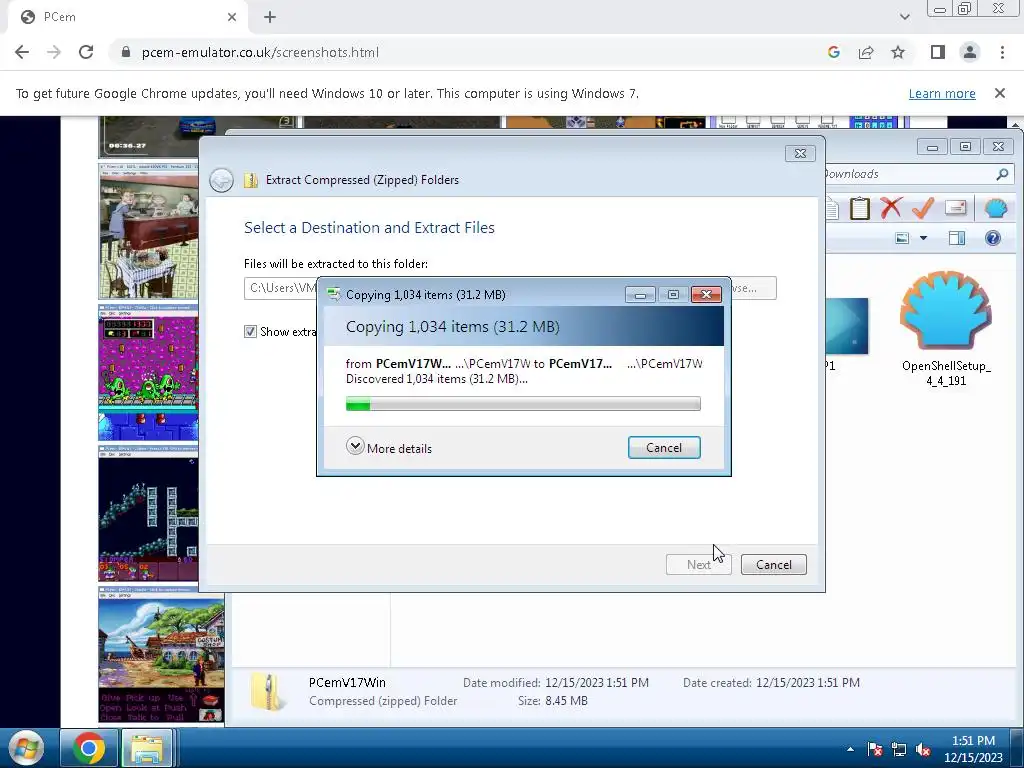Click the PCemV17Win zipped folder icon in details pane
The width and height of the screenshot is (1024, 768).
pos(267,692)
